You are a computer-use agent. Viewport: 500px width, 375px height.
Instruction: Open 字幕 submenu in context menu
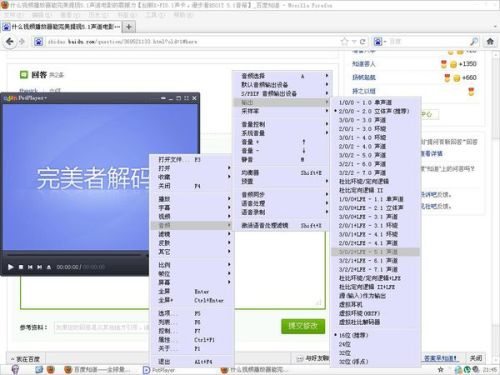(191, 207)
